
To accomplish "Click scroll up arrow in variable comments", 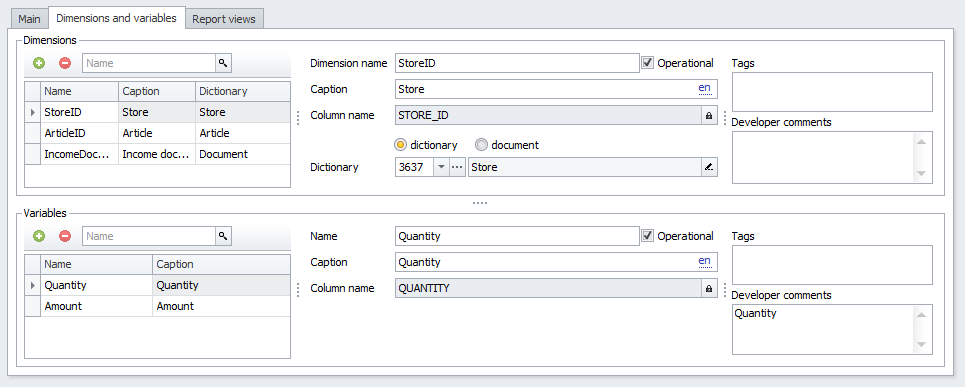I will tap(921, 314).
